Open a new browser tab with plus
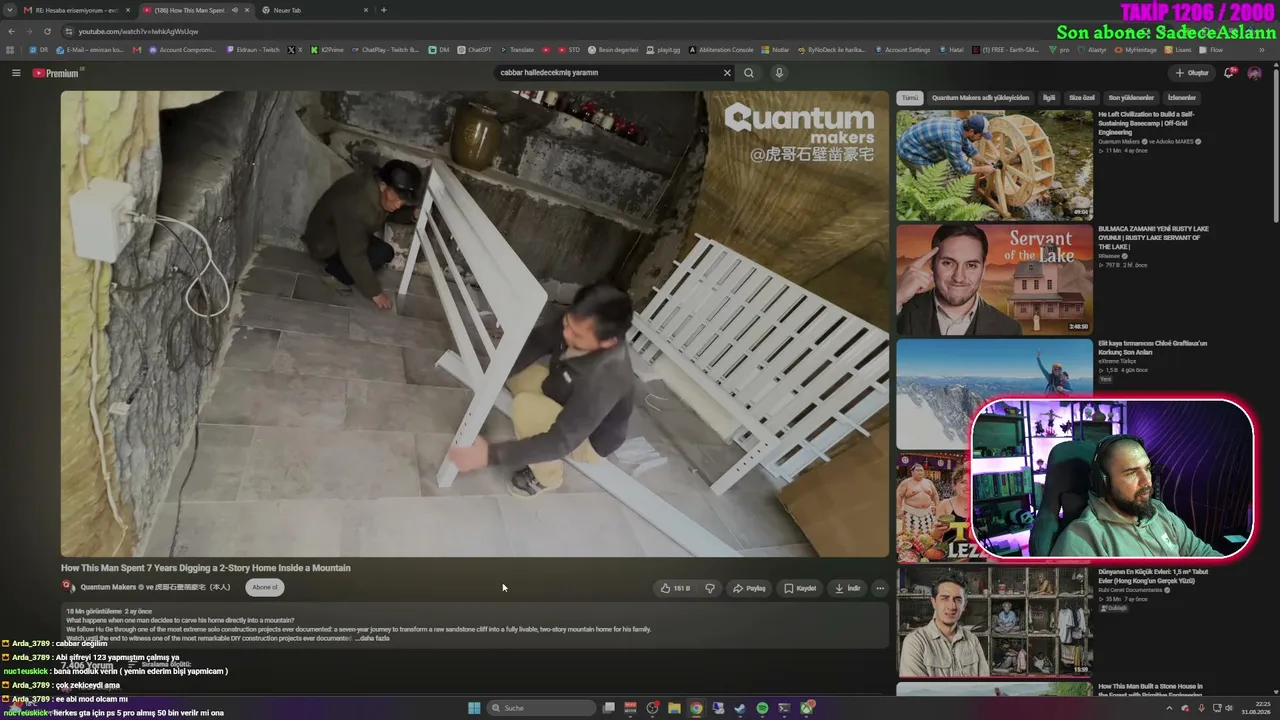Image resolution: width=1280 pixels, height=720 pixels. [x=384, y=10]
